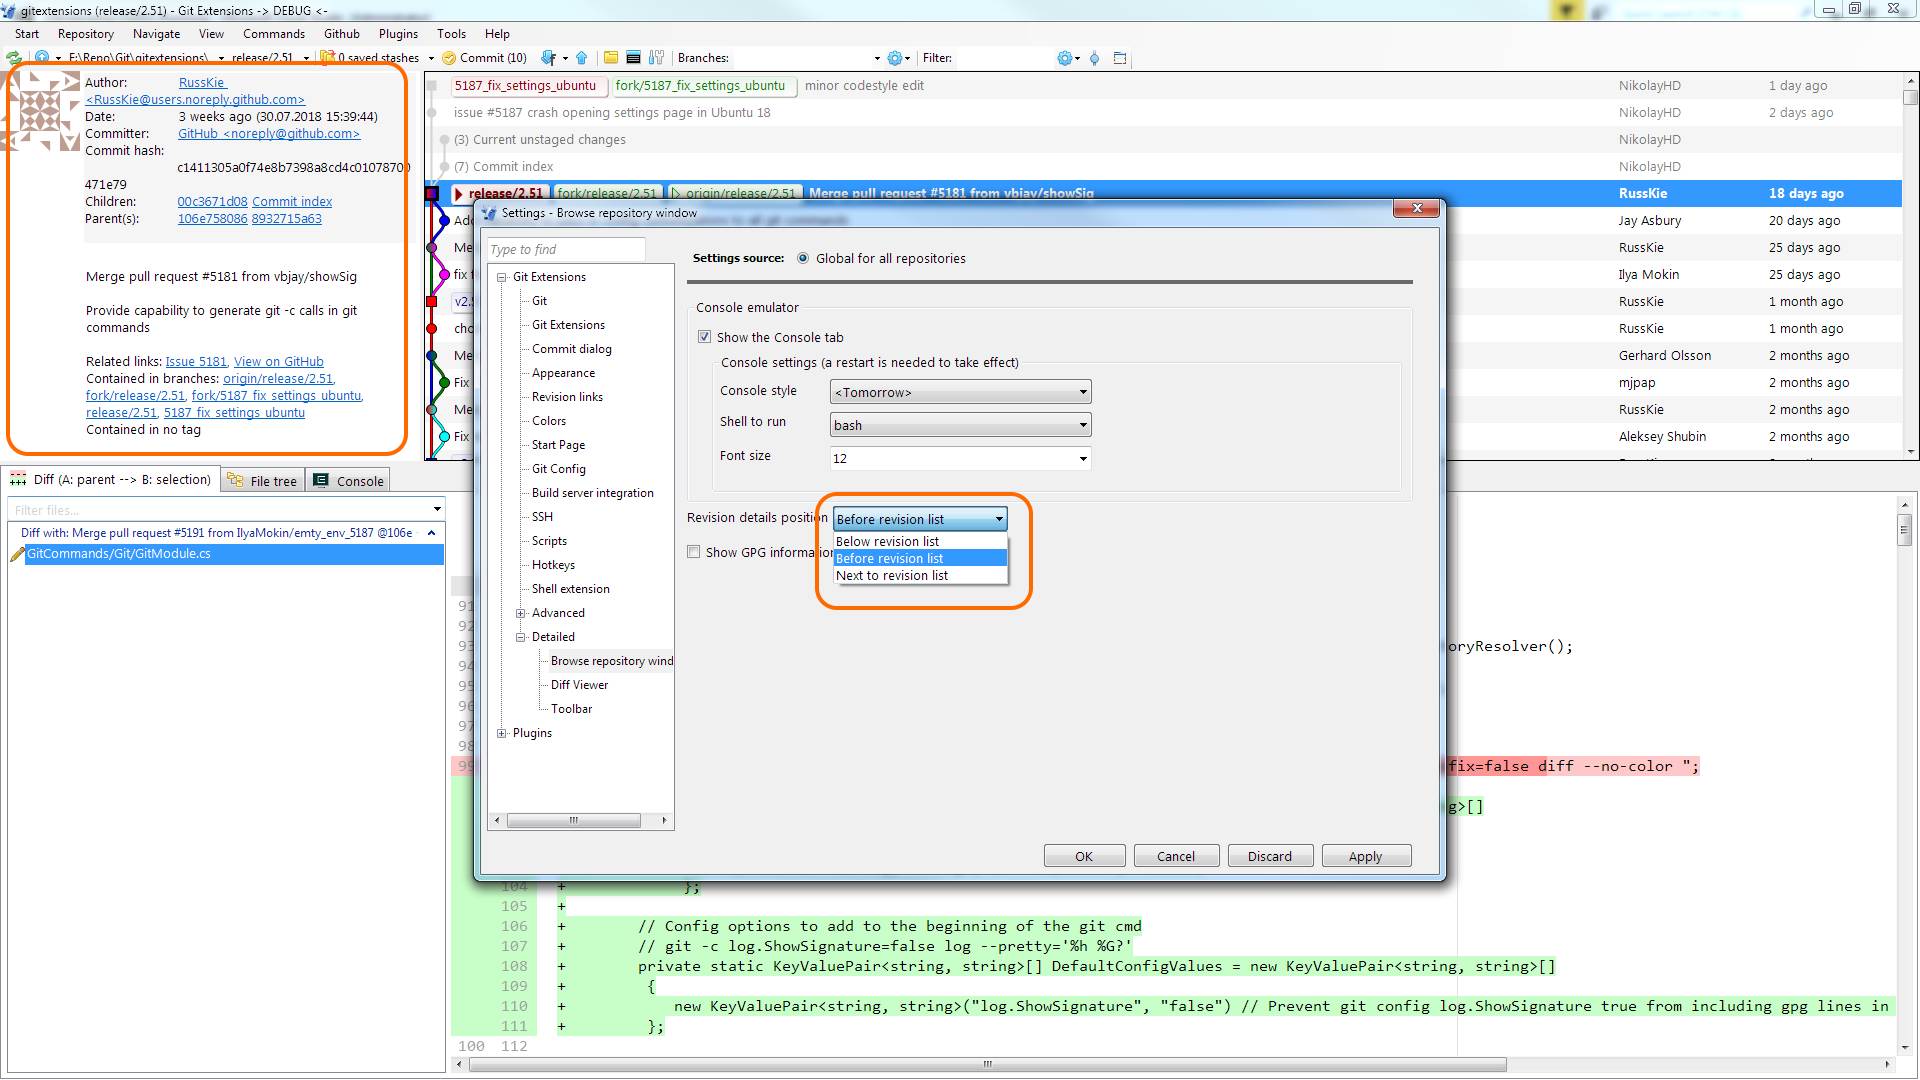Open the Font size dropdown
1920x1080 pixels.
click(1082, 459)
